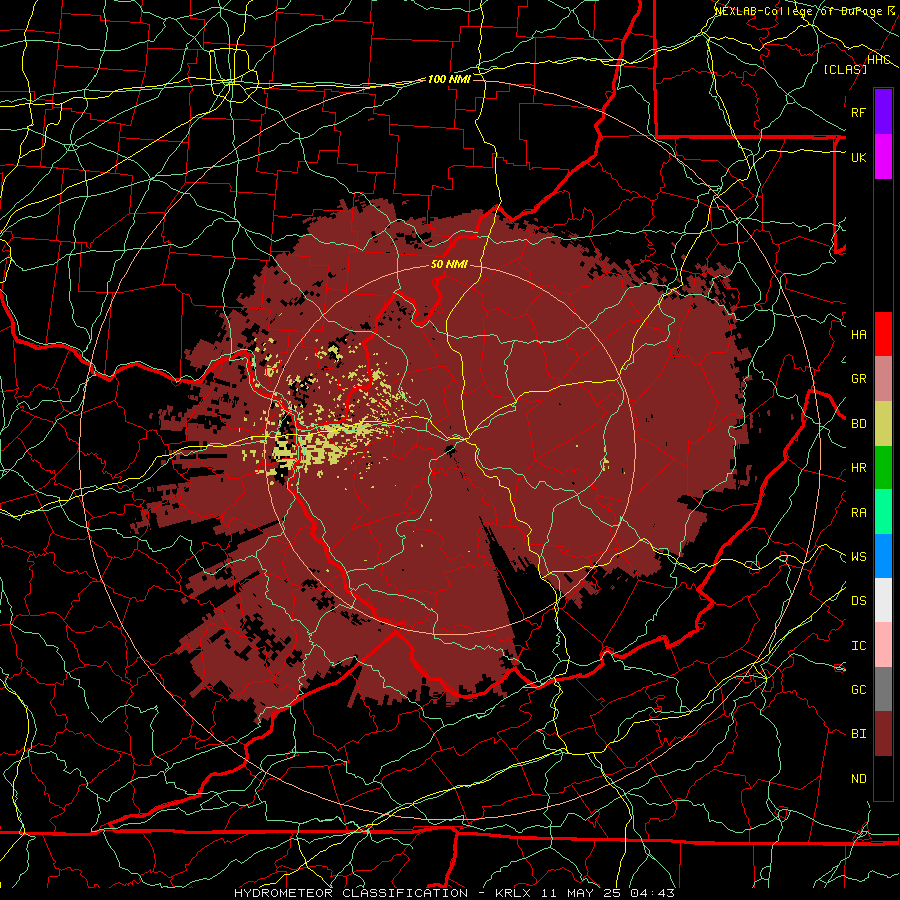Click the HR green legend swatch

[x=883, y=468]
